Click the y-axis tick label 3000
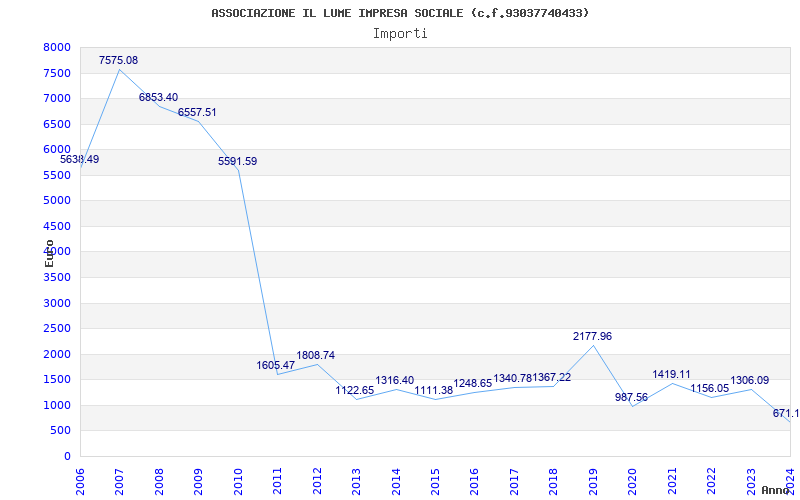This screenshot has height=500, width=800. [58, 303]
